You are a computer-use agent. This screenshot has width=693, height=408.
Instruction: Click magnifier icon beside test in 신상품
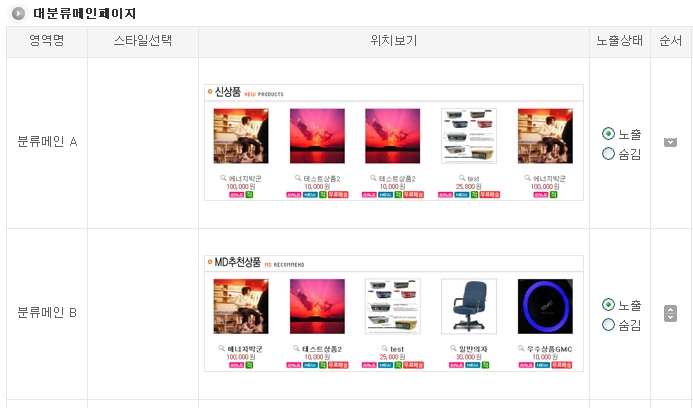(462, 178)
